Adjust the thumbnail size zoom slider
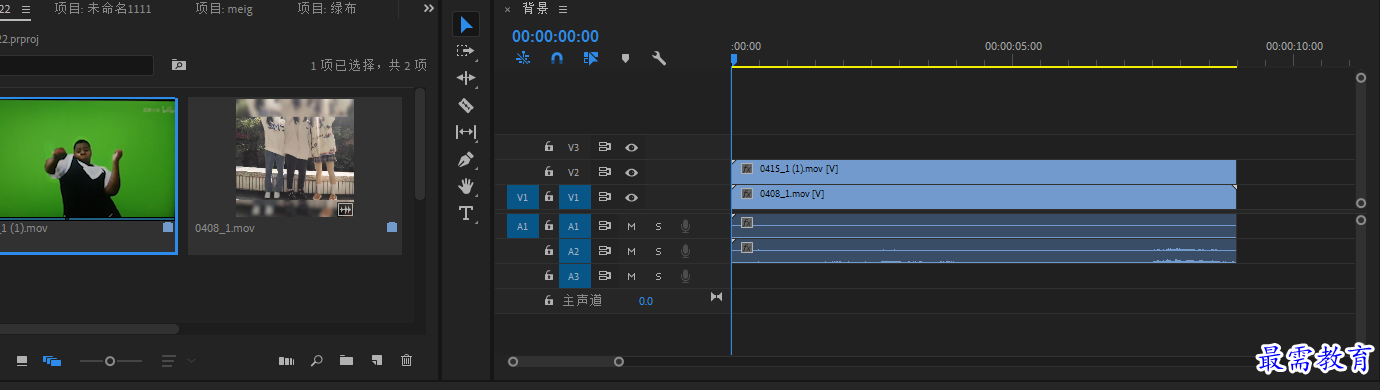The height and width of the screenshot is (390, 1380). click(x=110, y=360)
